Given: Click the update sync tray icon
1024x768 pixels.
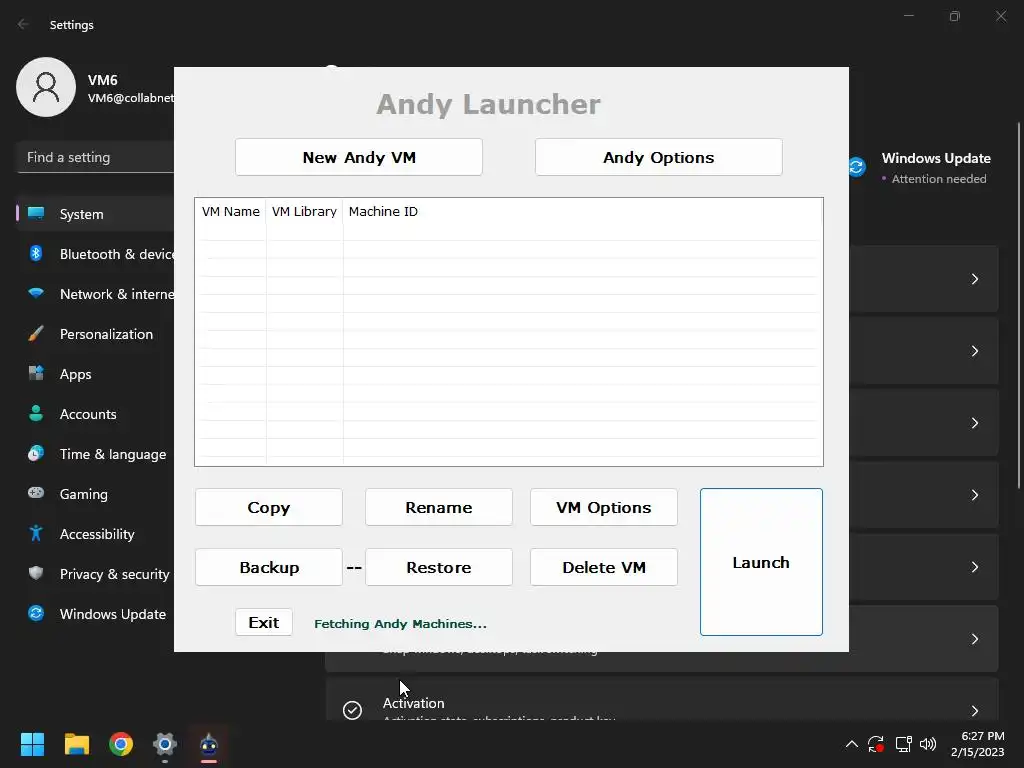Looking at the screenshot, I should click(876, 744).
